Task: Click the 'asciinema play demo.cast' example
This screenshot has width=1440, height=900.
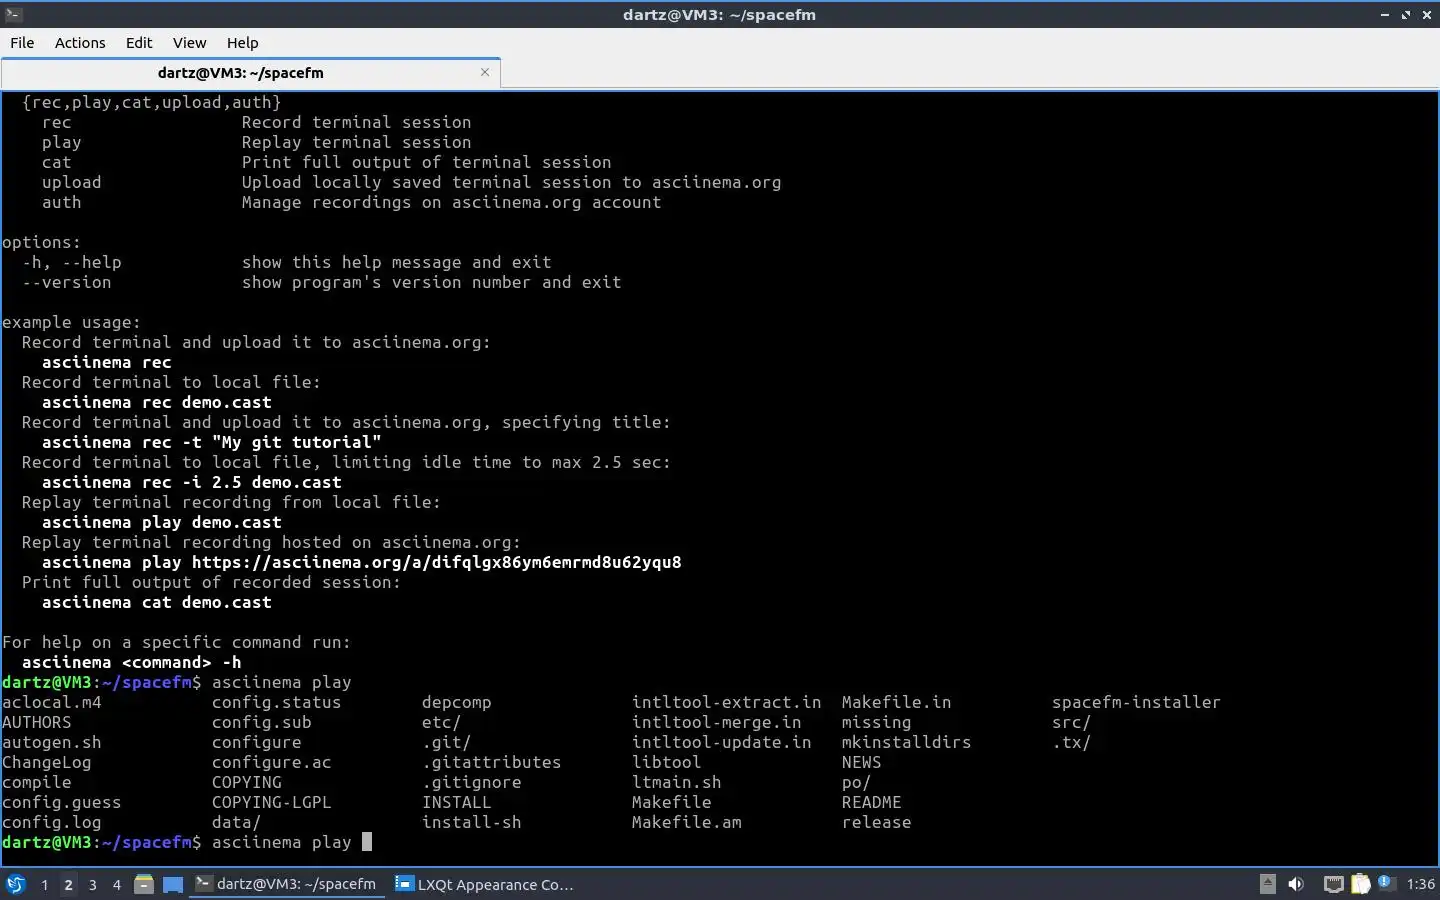Action: pyautogui.click(x=162, y=522)
